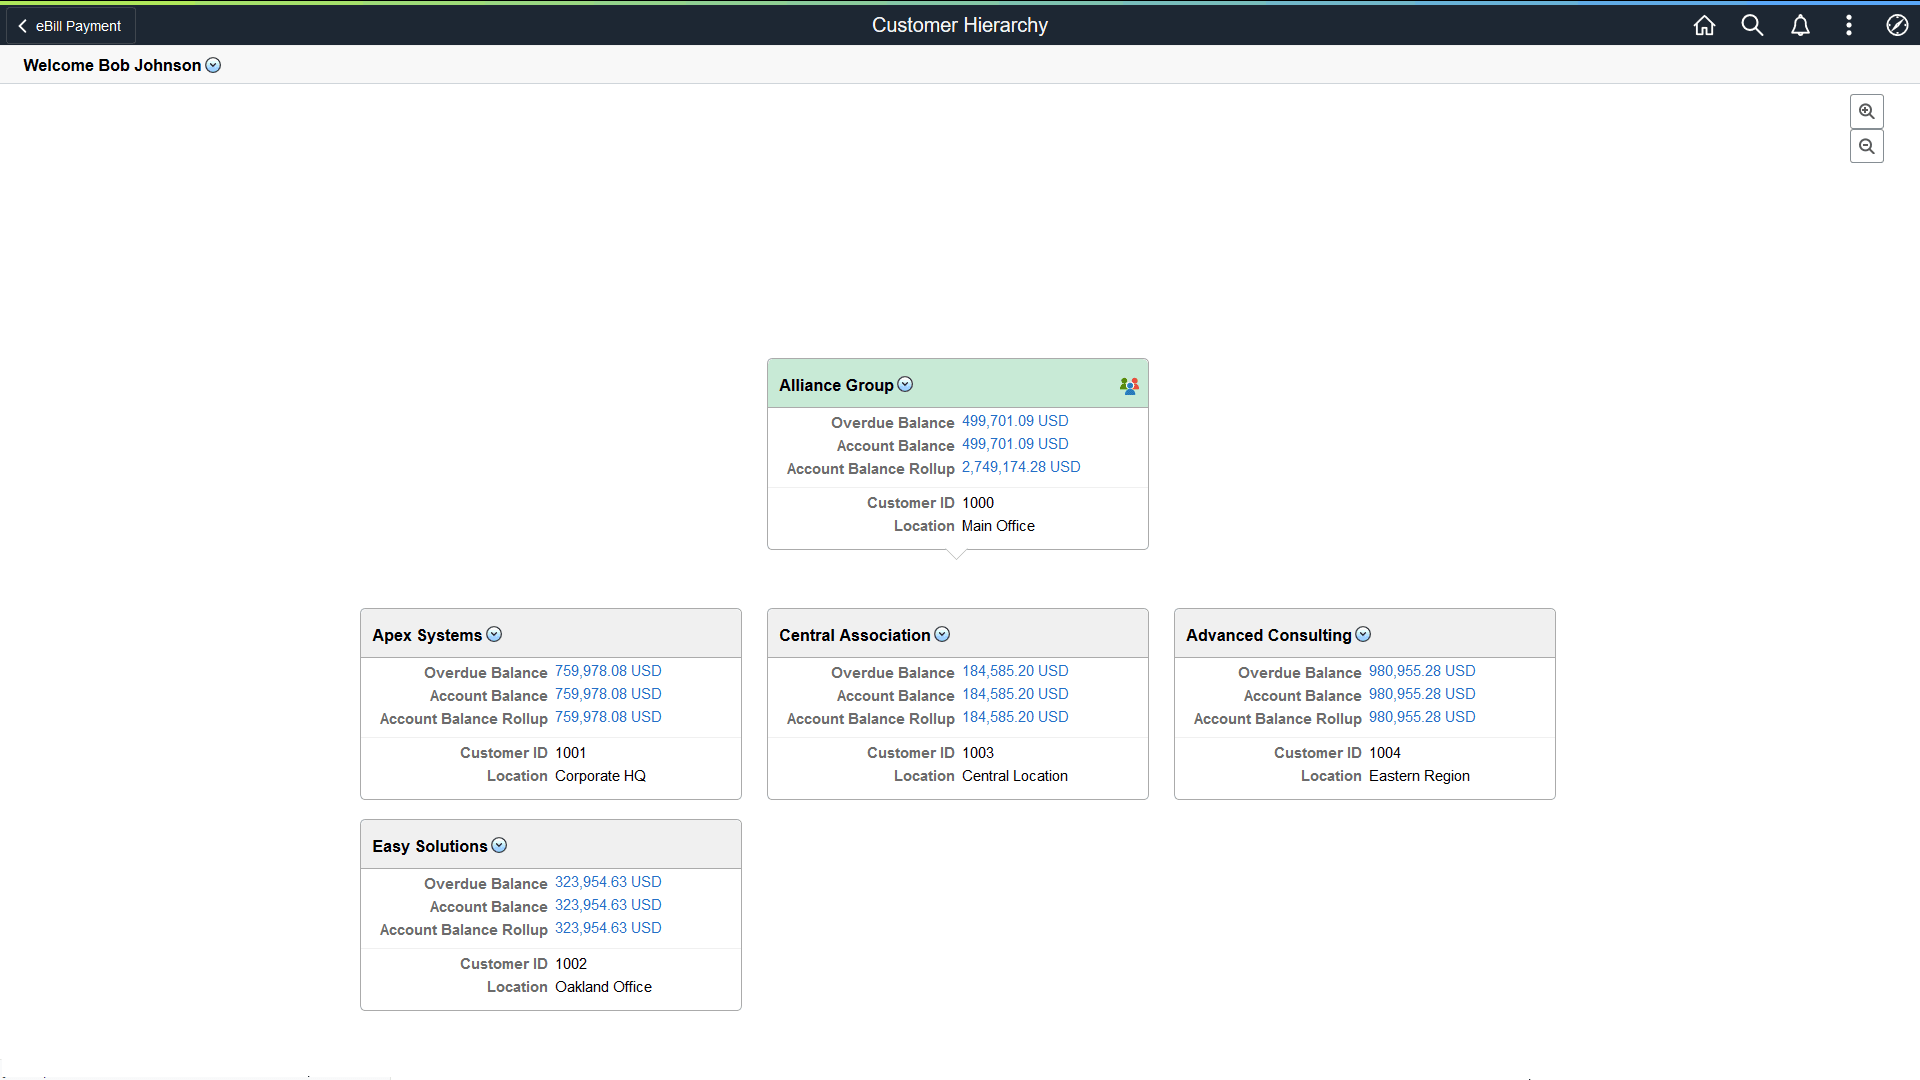
Task: Click Apex Systems overdue balance 759,978.08 USD
Action: pos(608,672)
